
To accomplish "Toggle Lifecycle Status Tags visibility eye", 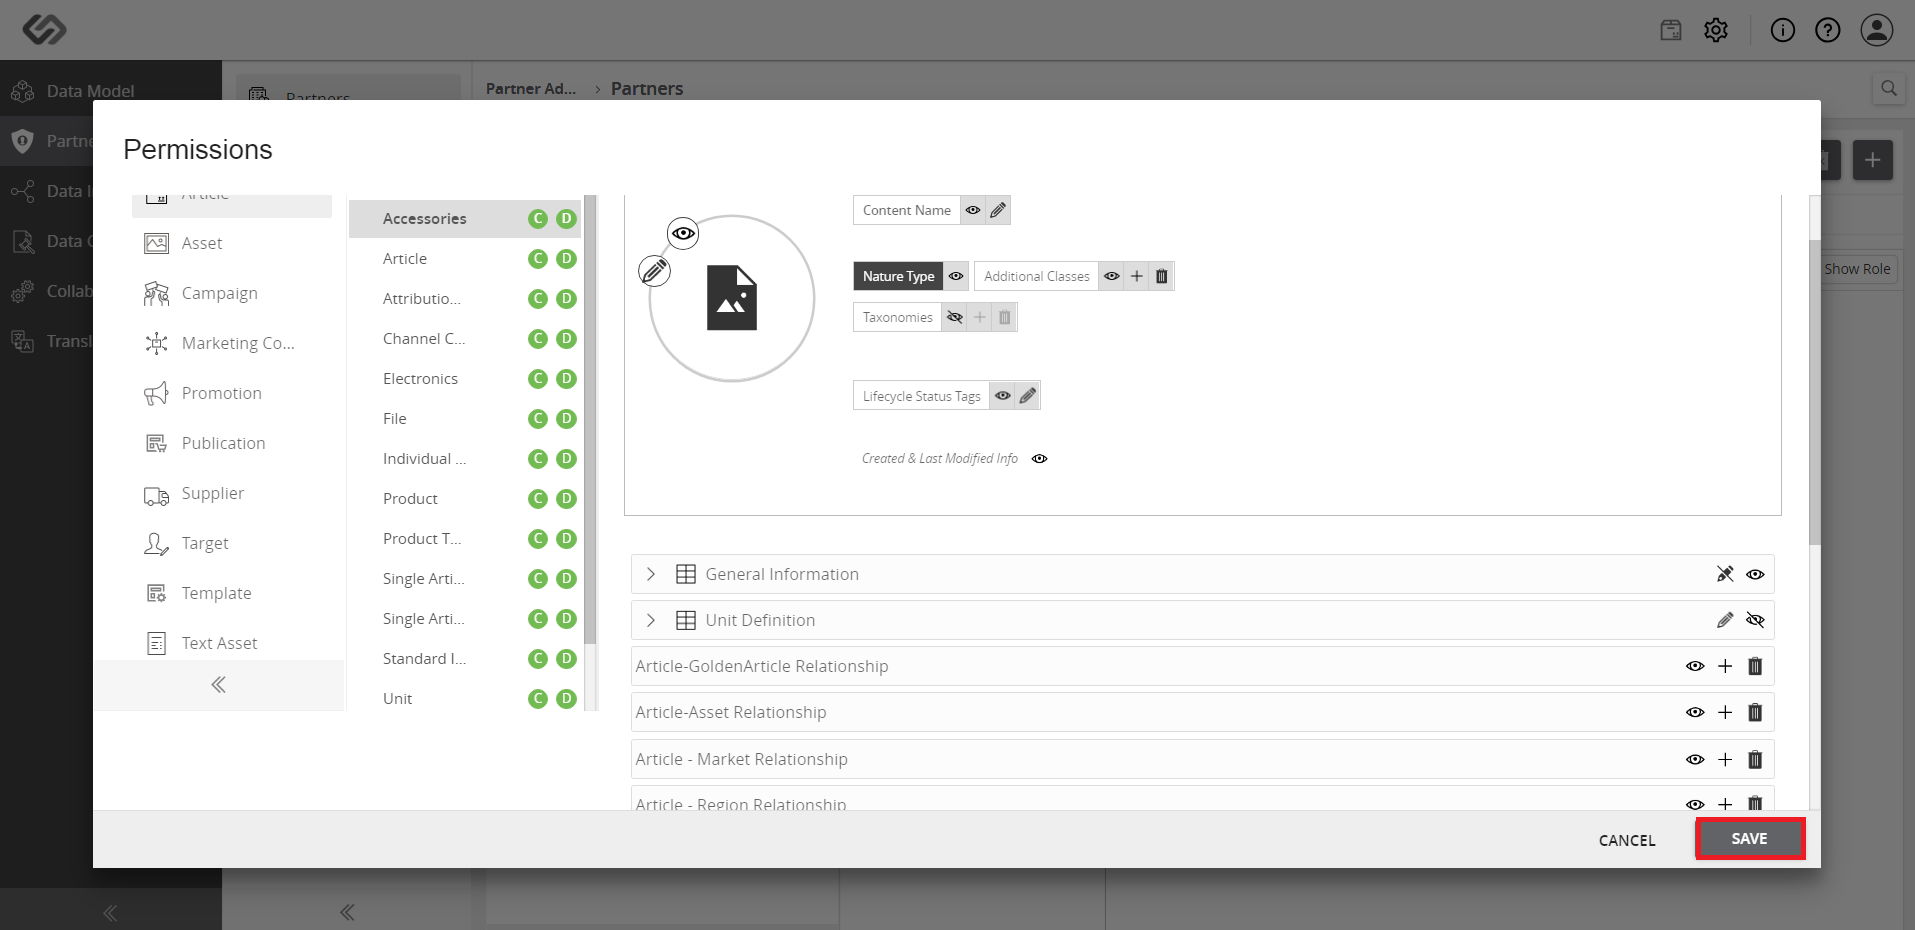I will (x=1003, y=396).
